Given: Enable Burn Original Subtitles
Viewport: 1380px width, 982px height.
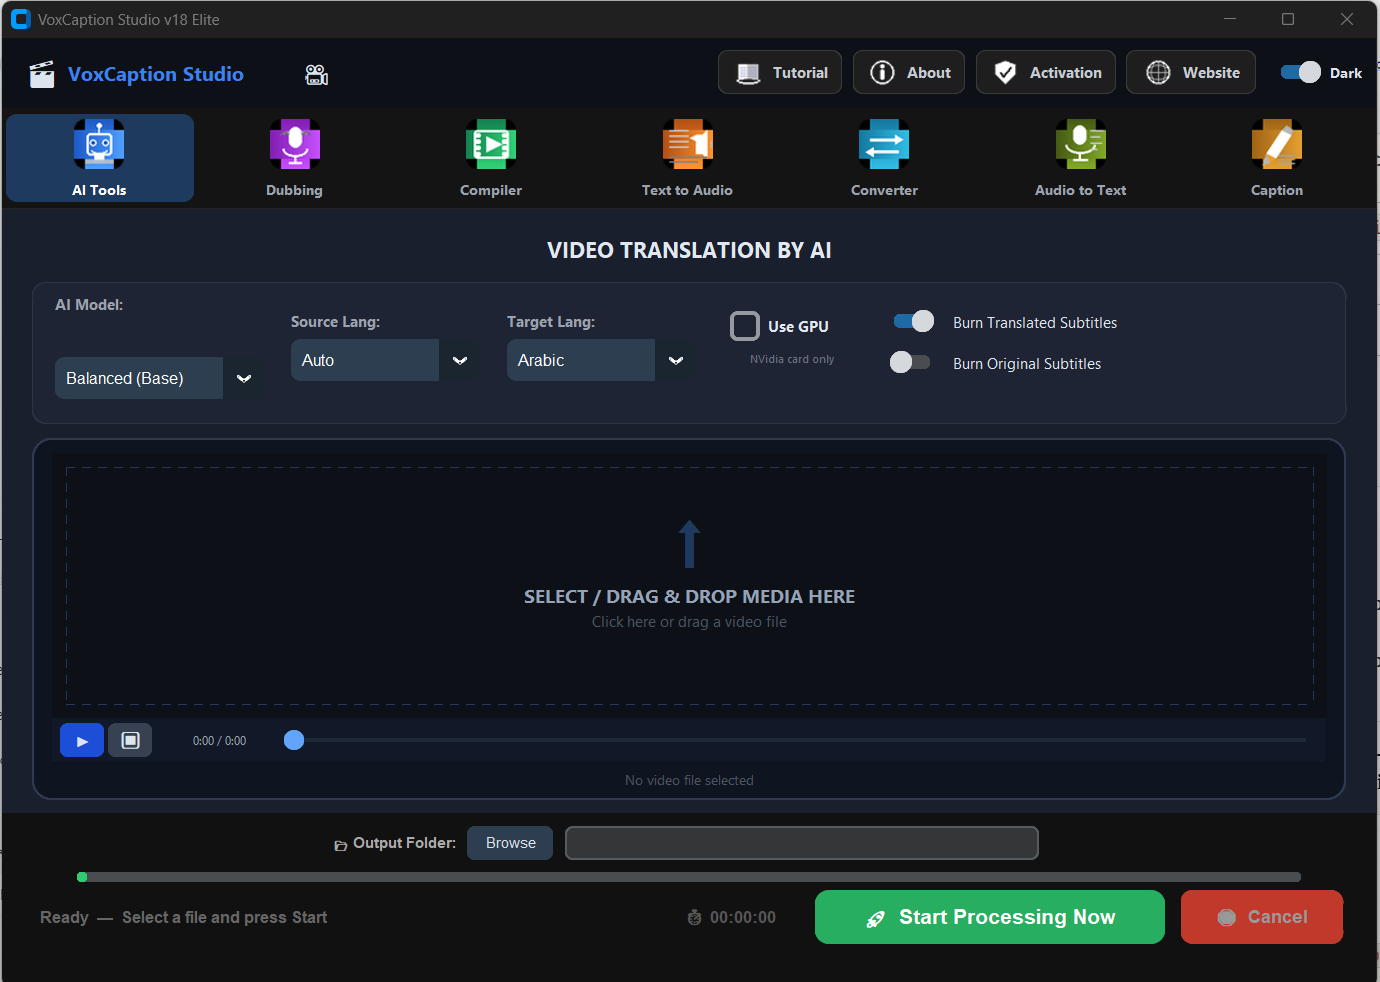Looking at the screenshot, I should tap(910, 362).
